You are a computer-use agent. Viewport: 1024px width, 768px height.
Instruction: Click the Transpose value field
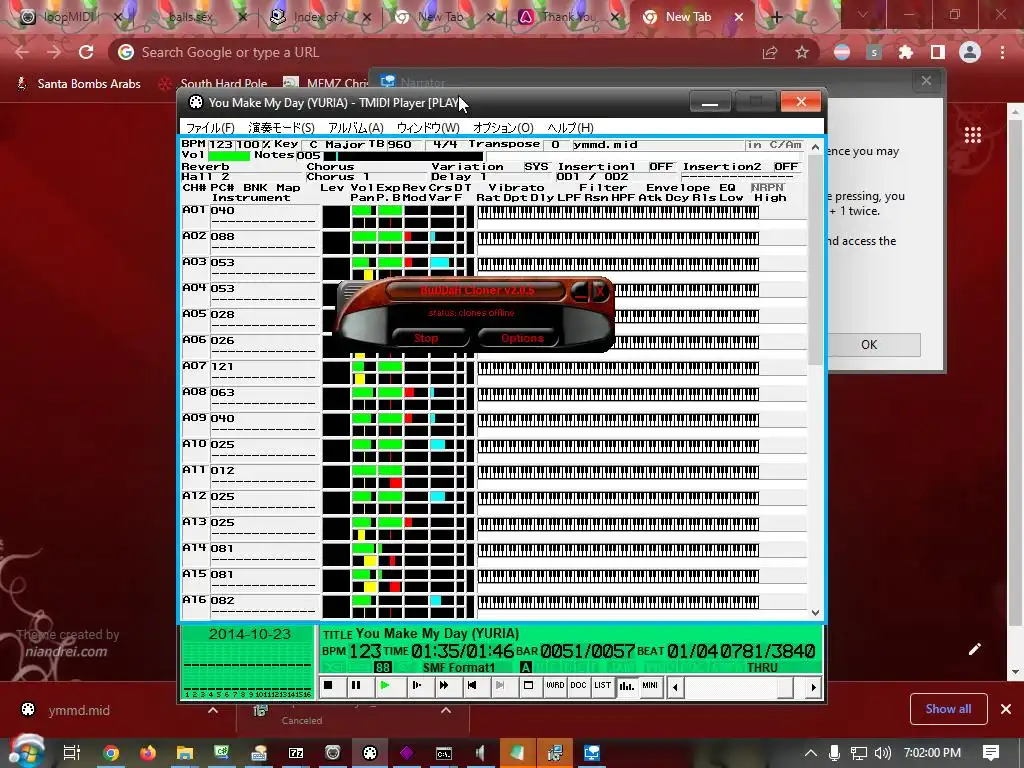click(555, 145)
